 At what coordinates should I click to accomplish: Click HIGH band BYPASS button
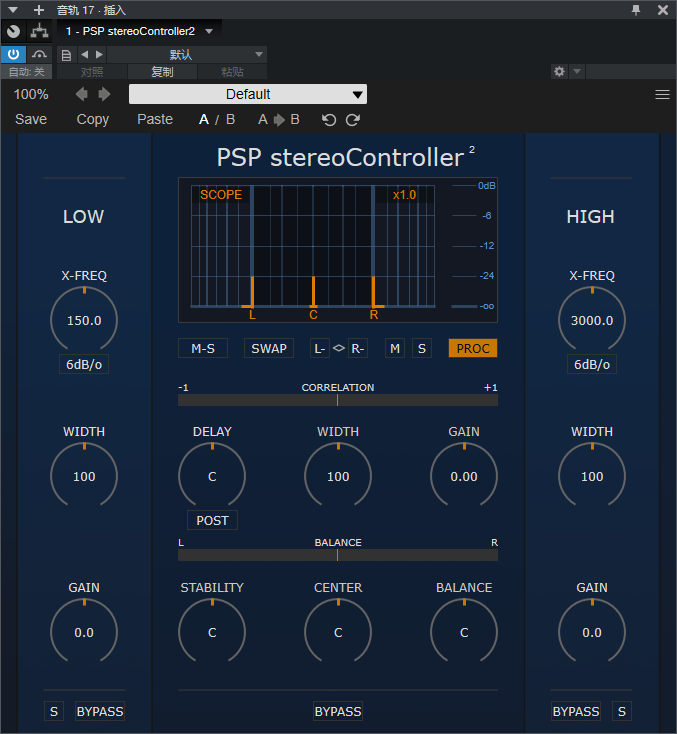click(x=576, y=712)
